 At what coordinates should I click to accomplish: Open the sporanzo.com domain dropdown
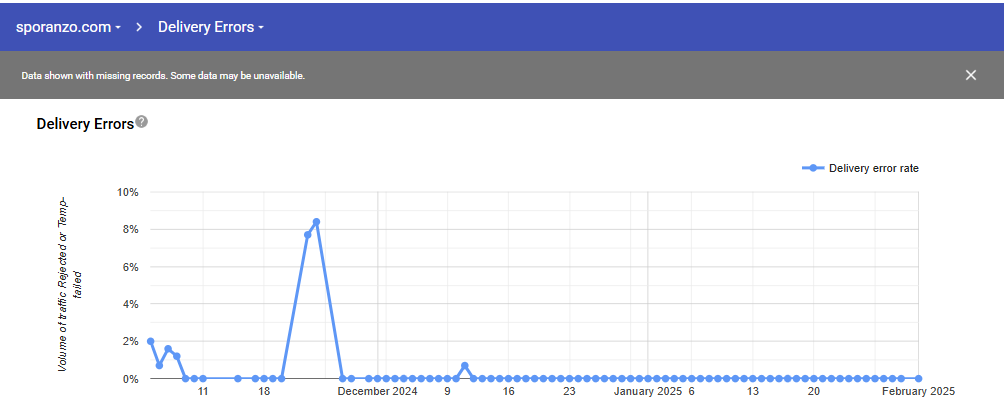68,27
